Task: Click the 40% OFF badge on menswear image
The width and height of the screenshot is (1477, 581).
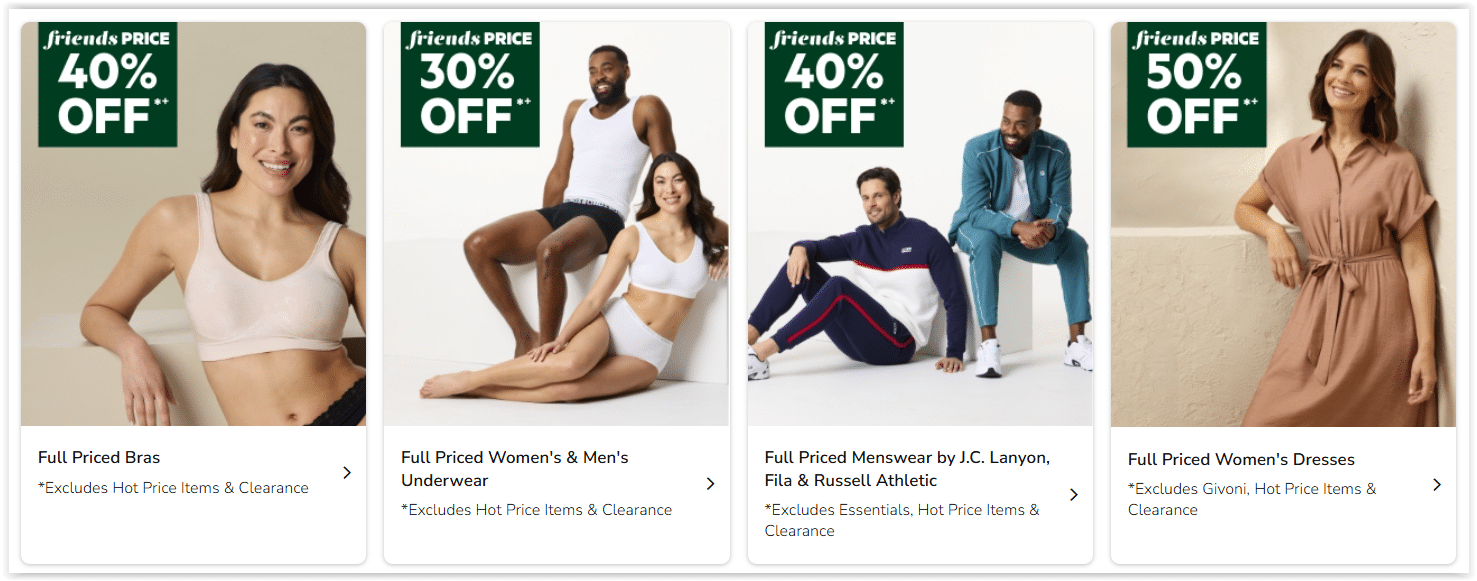Action: (834, 84)
